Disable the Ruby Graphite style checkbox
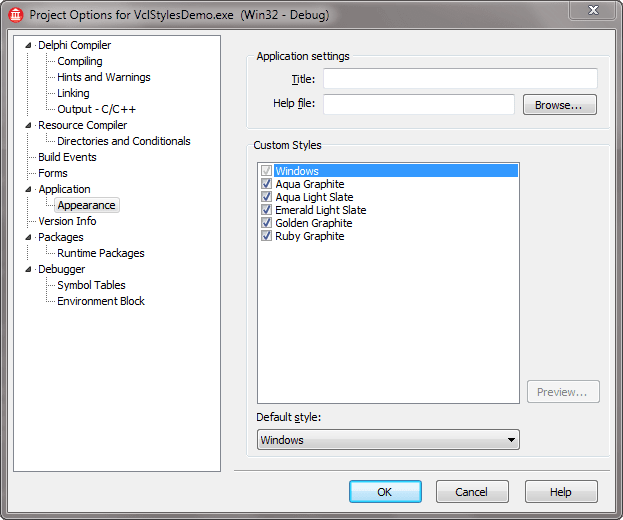This screenshot has height=520, width=623. point(266,236)
